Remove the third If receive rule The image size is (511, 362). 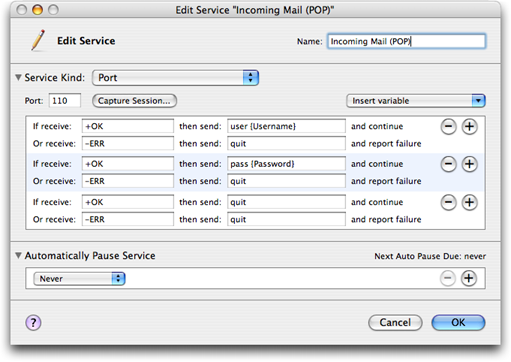(x=448, y=202)
